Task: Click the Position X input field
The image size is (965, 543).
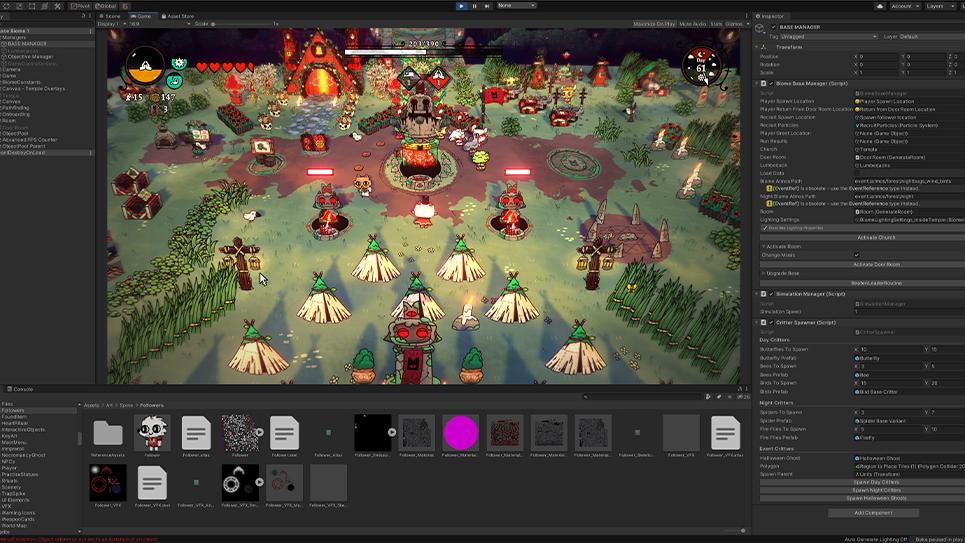Action: 878,56
